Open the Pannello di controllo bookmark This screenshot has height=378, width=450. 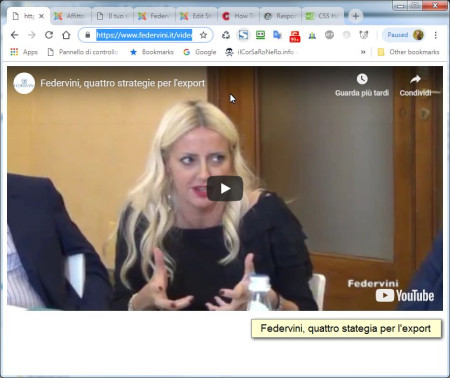click(83, 52)
